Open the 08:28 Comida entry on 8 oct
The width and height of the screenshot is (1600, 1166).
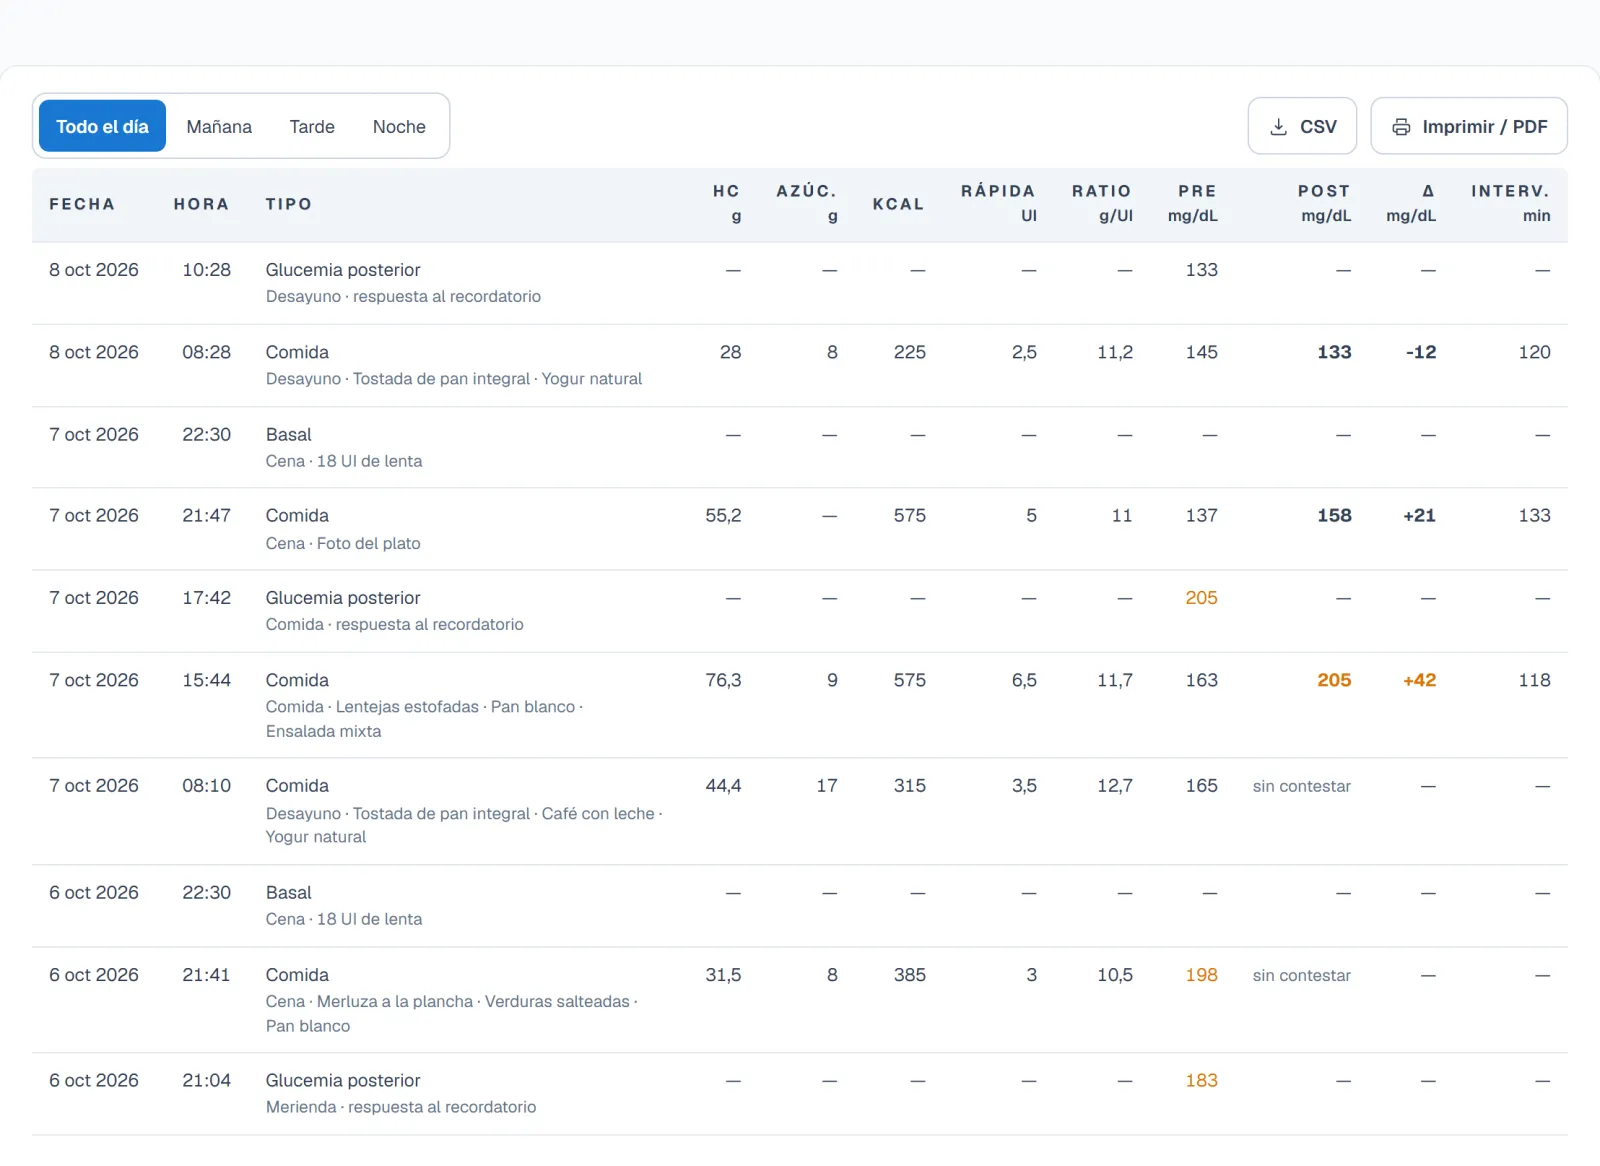point(800,365)
